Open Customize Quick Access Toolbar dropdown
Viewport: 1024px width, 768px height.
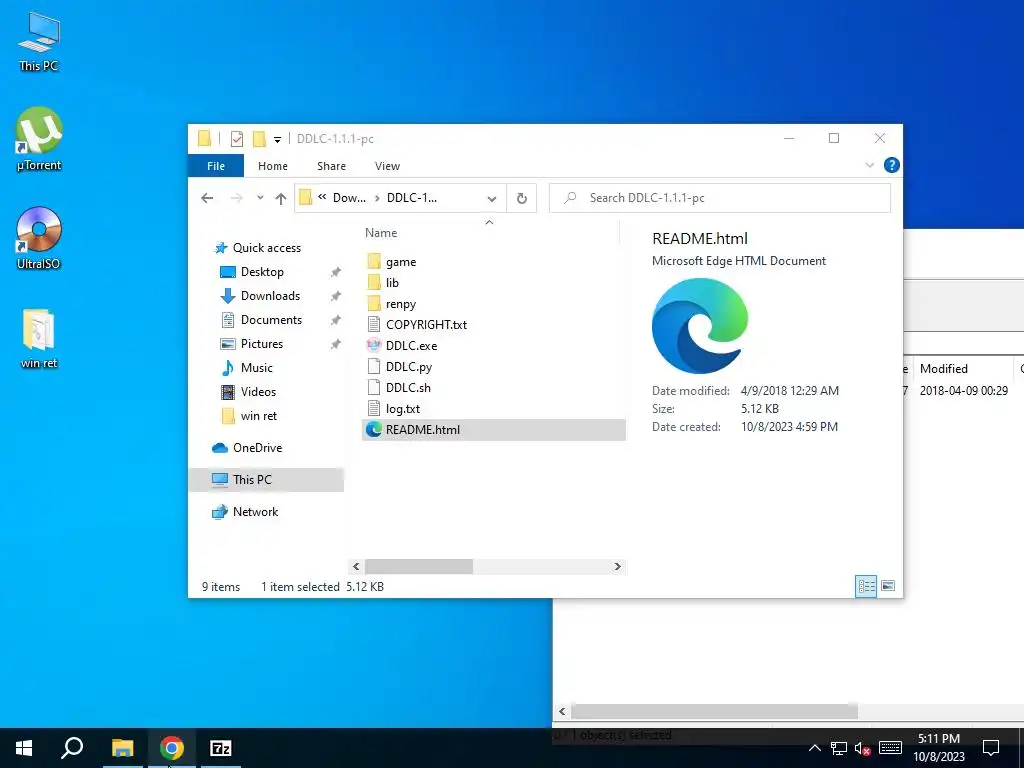tap(278, 139)
